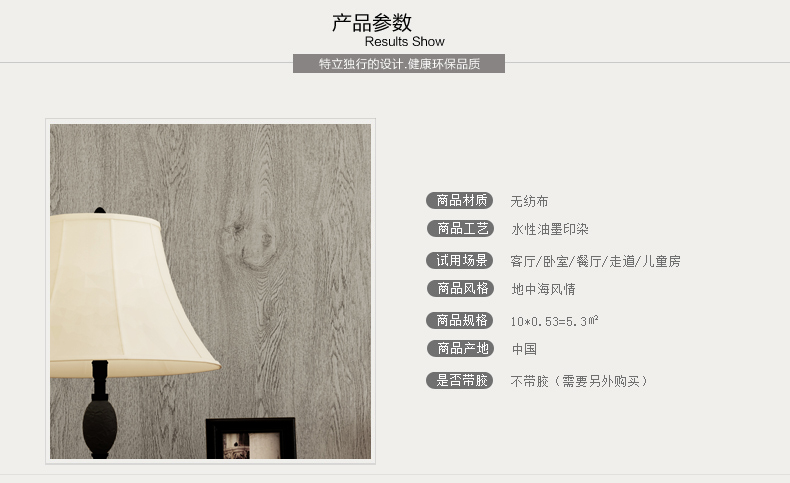
Task: Click the gray banner 特立独行的设计.健康环保品质
Action: click(x=399, y=63)
